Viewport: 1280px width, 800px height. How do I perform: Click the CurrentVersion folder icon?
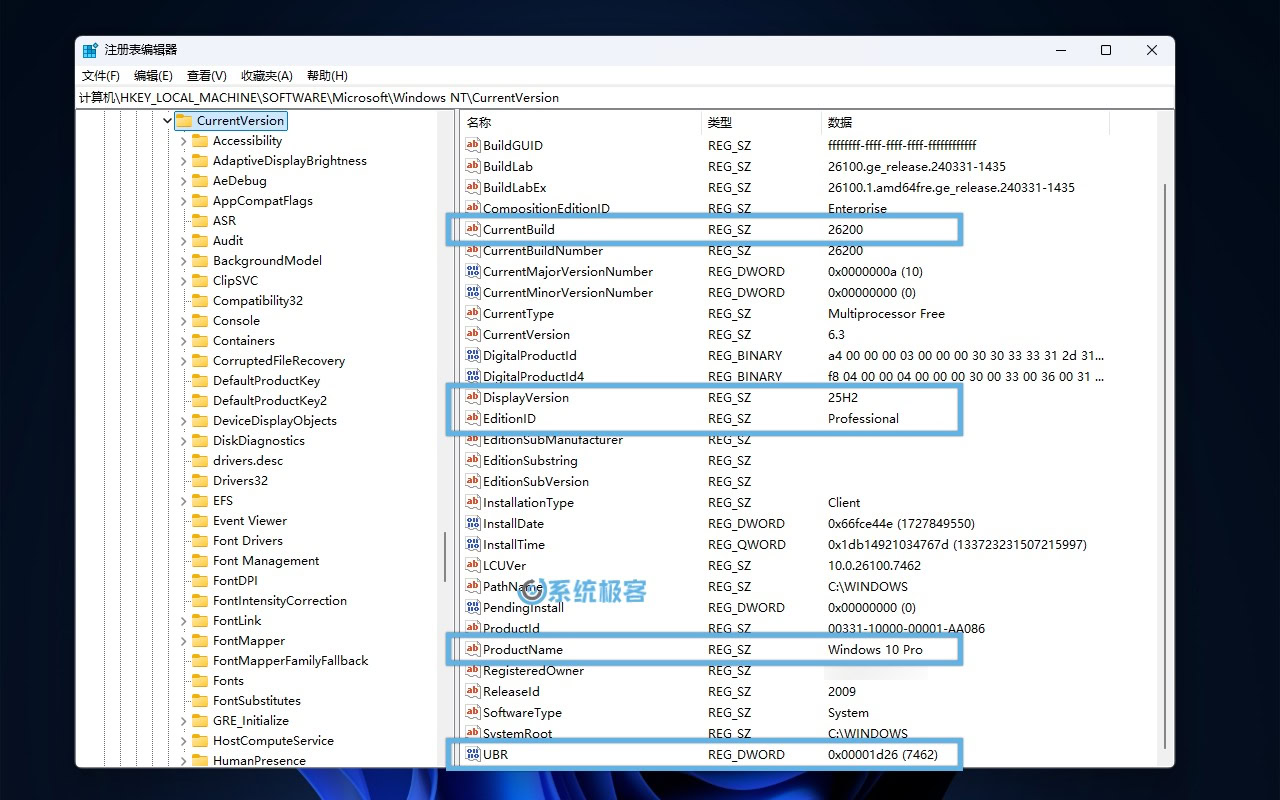183,120
